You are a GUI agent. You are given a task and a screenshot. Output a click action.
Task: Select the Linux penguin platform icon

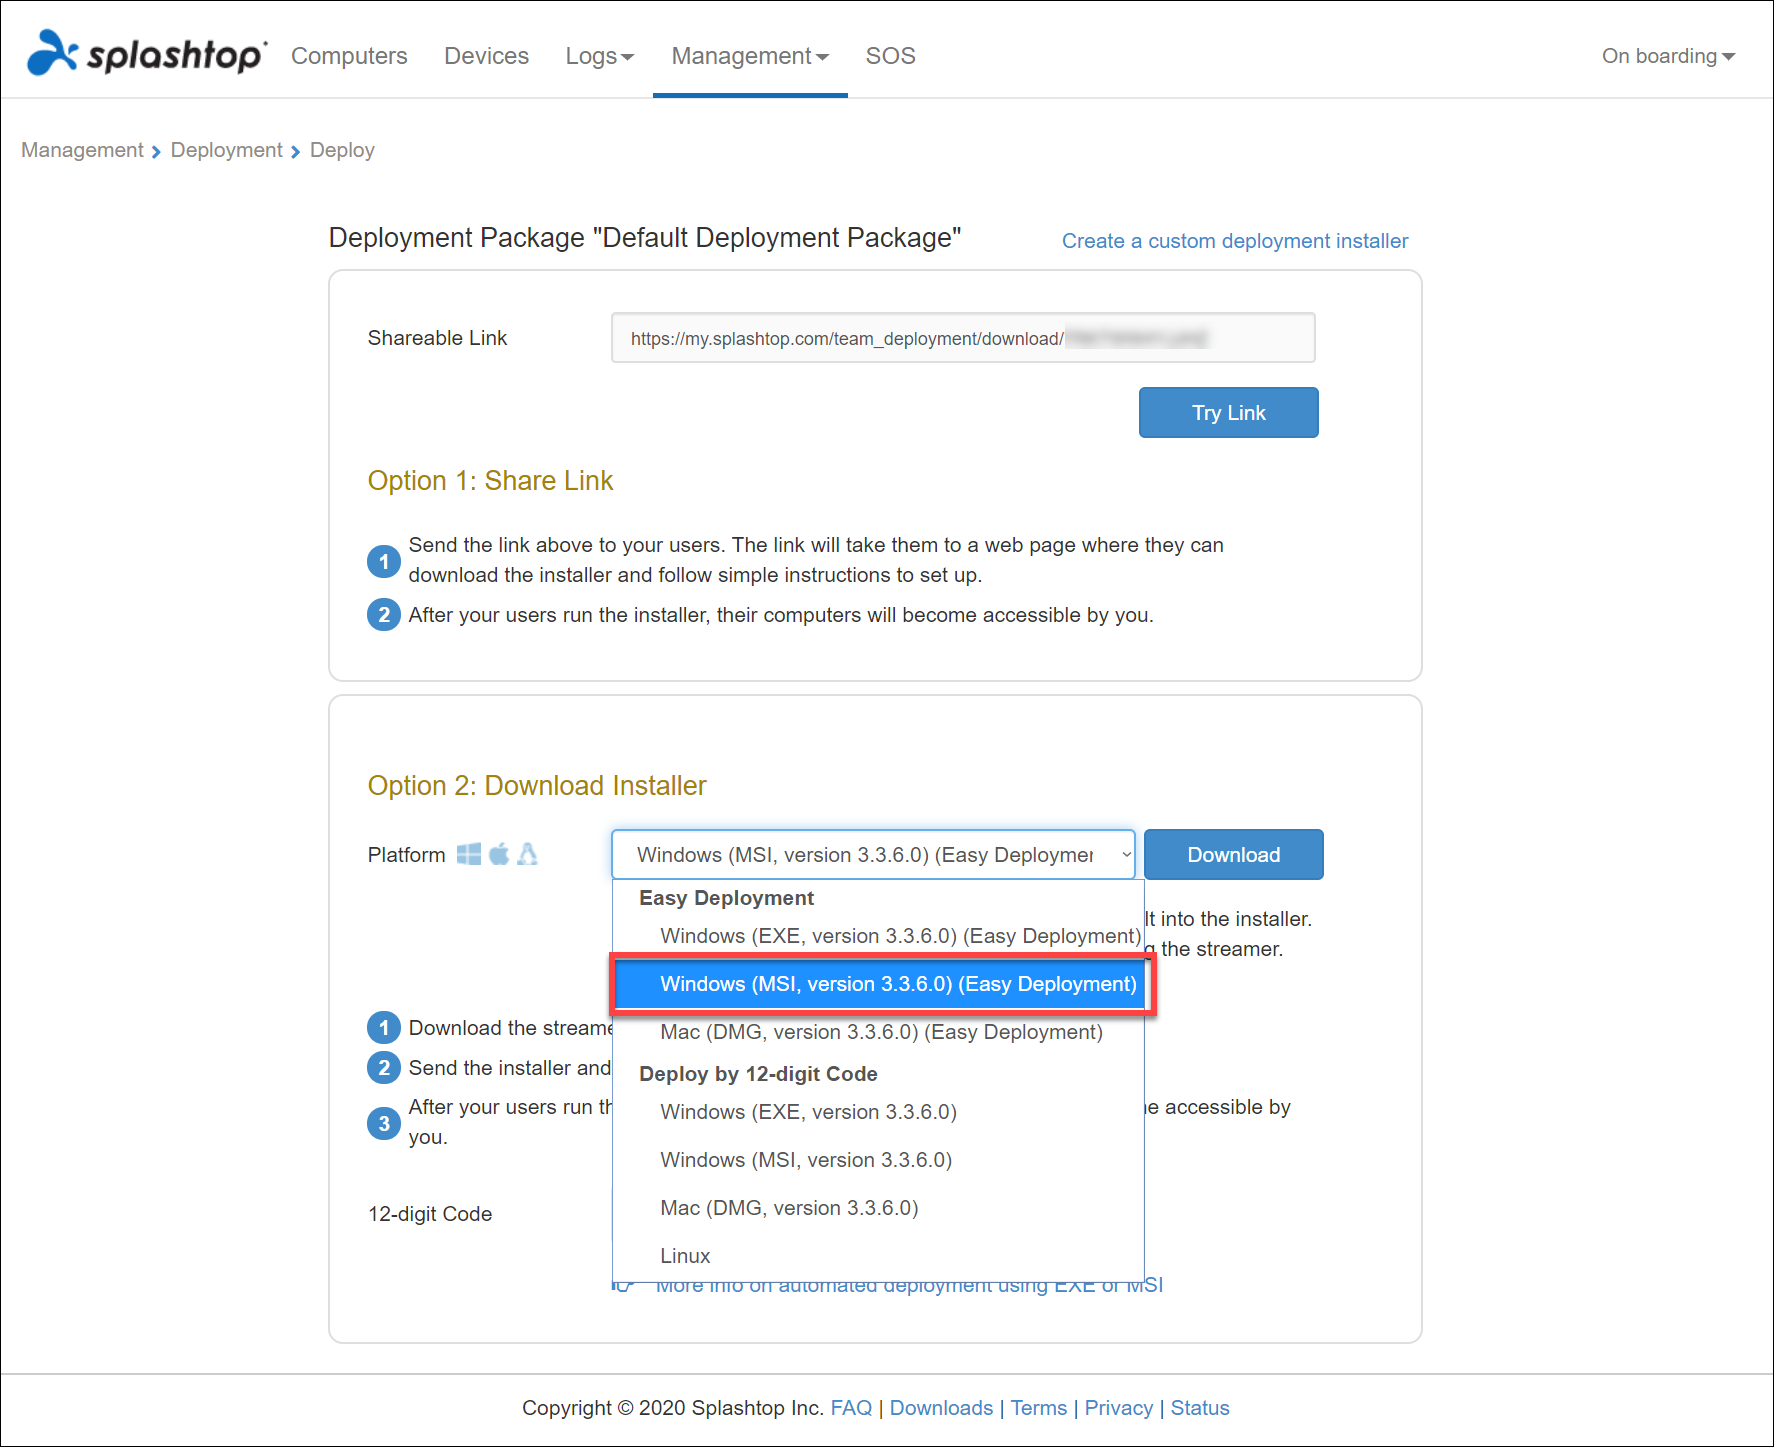pyautogui.click(x=527, y=854)
